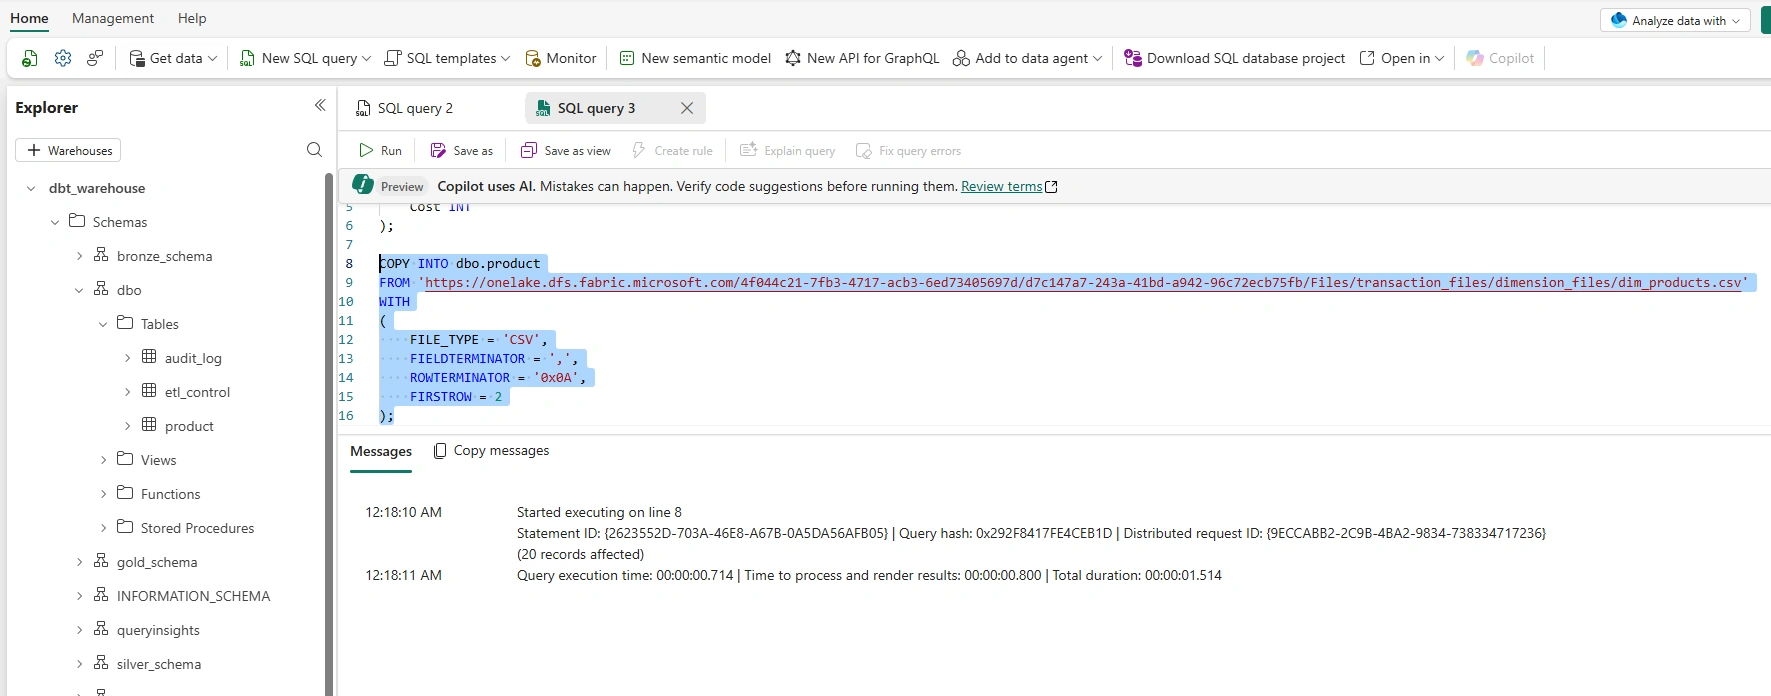This screenshot has width=1771, height=696.
Task: Open the Open in dropdown
Action: click(1402, 58)
